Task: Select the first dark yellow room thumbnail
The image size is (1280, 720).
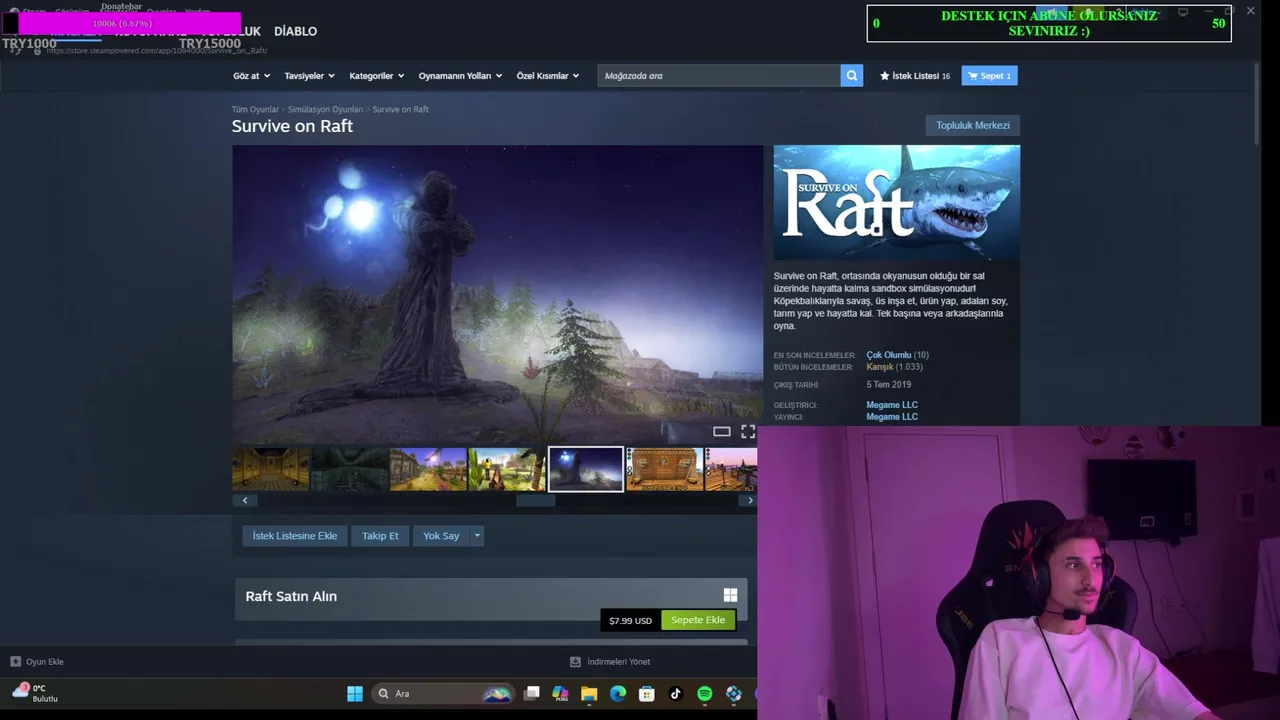Action: point(271,469)
